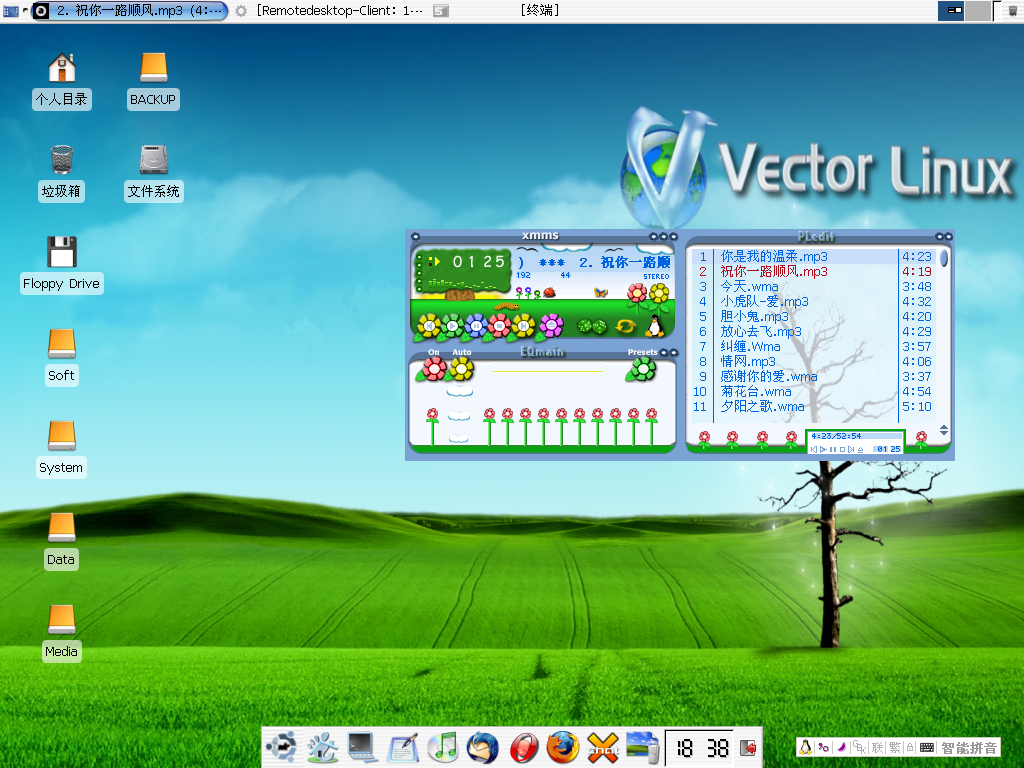Open playlist remove flower menu
This screenshot has width=1024, height=768.
[x=733, y=438]
